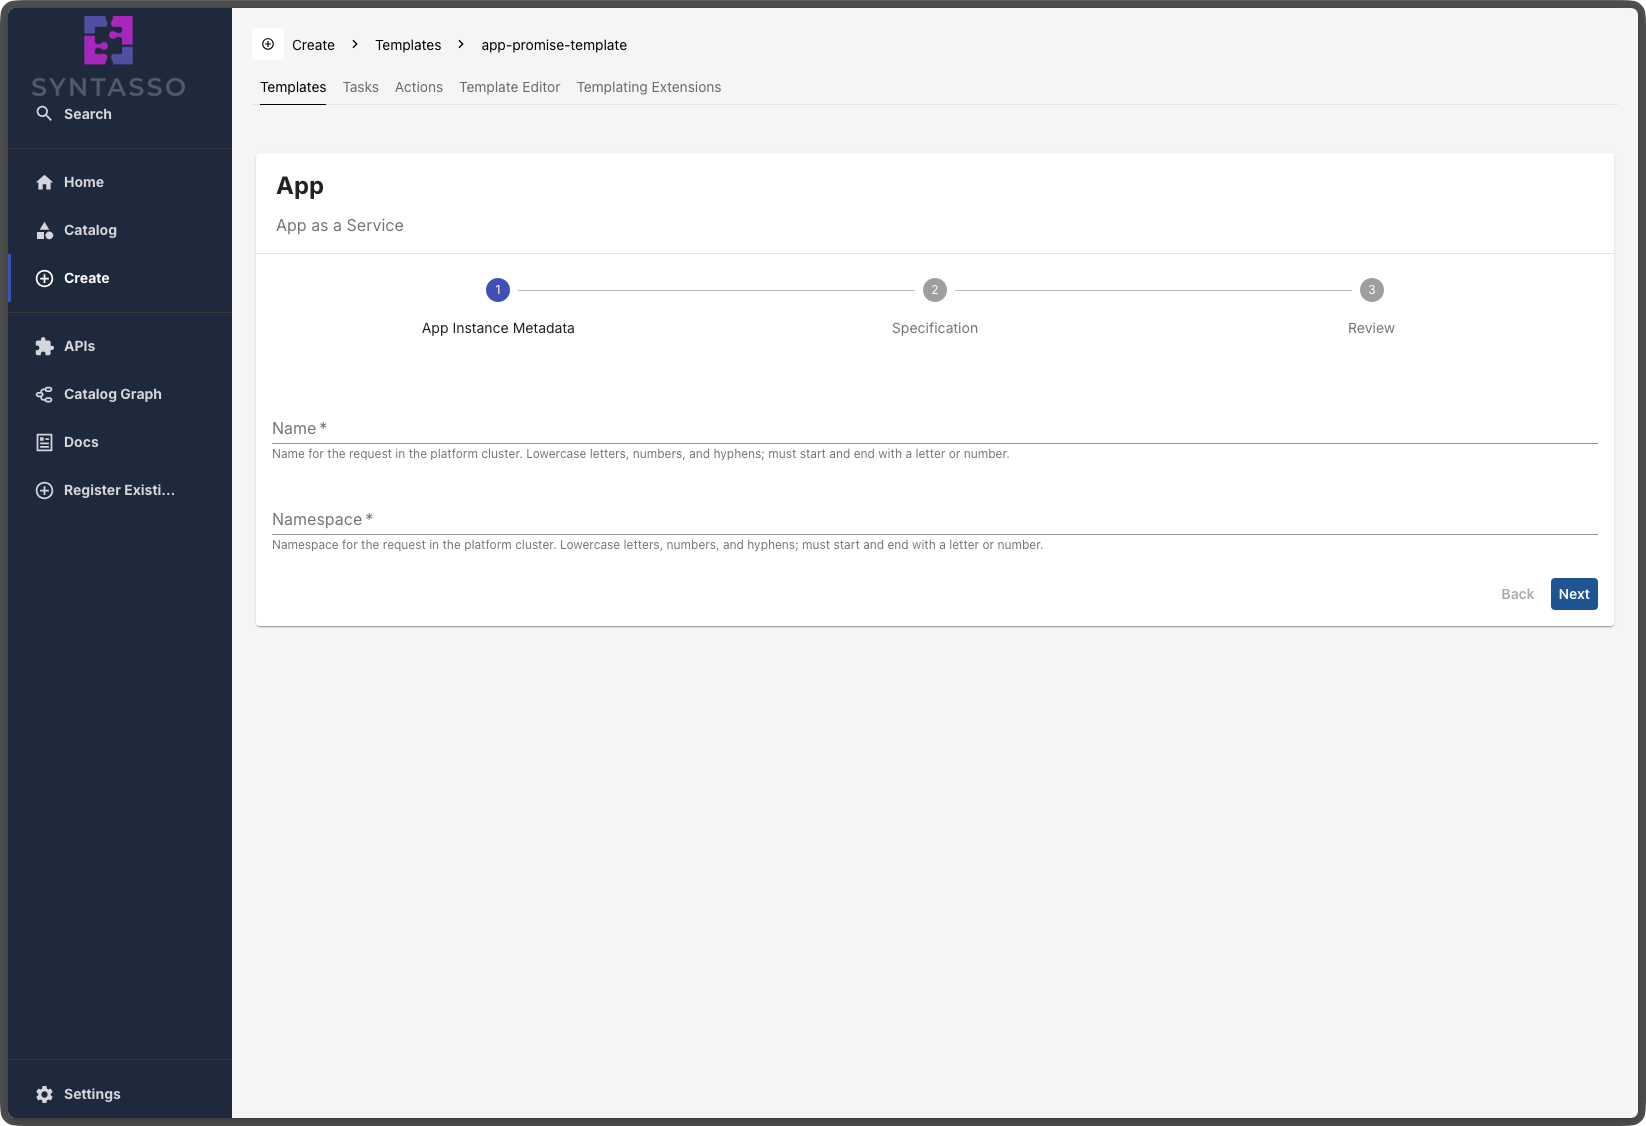This screenshot has width=1646, height=1126.
Task: Switch to the Templating Extensions tab
Action: coord(649,87)
